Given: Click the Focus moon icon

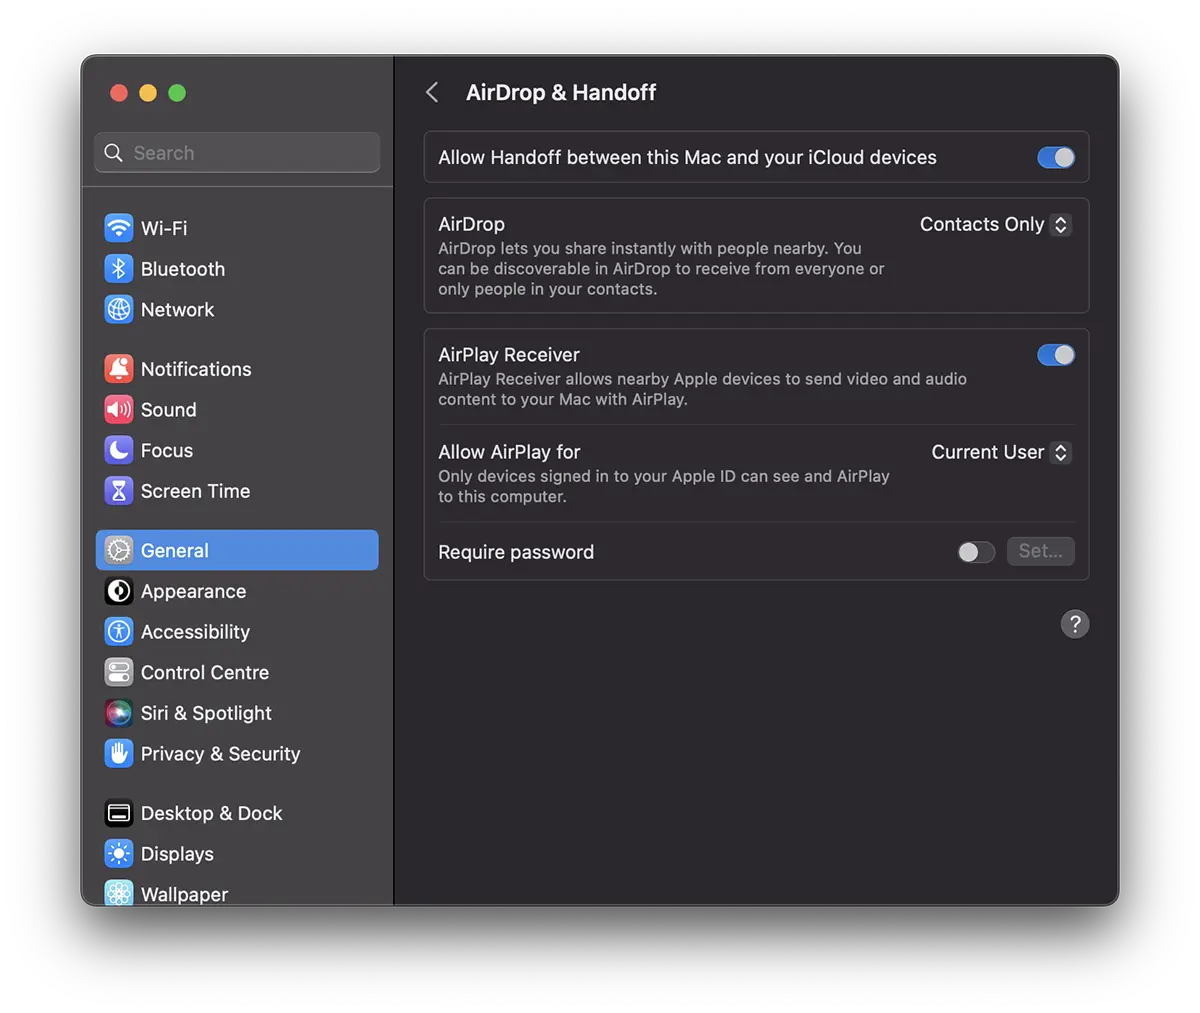Looking at the screenshot, I should pyautogui.click(x=118, y=451).
